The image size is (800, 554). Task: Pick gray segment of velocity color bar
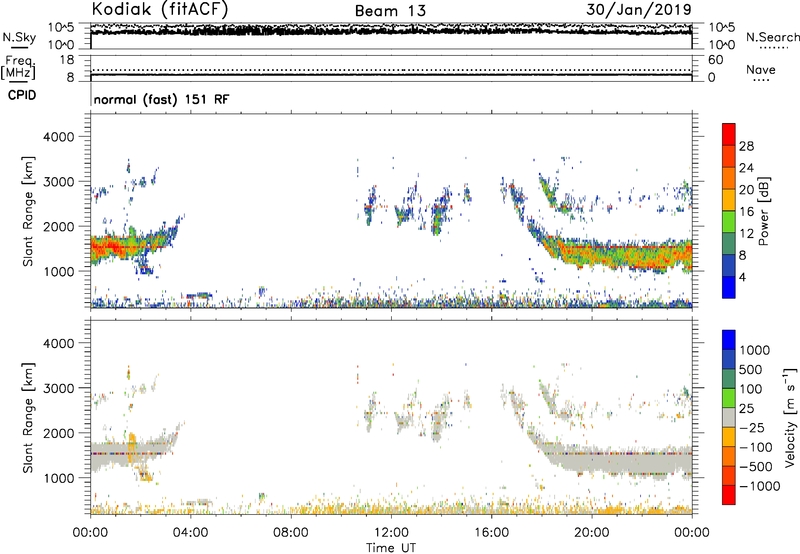[x=729, y=418]
